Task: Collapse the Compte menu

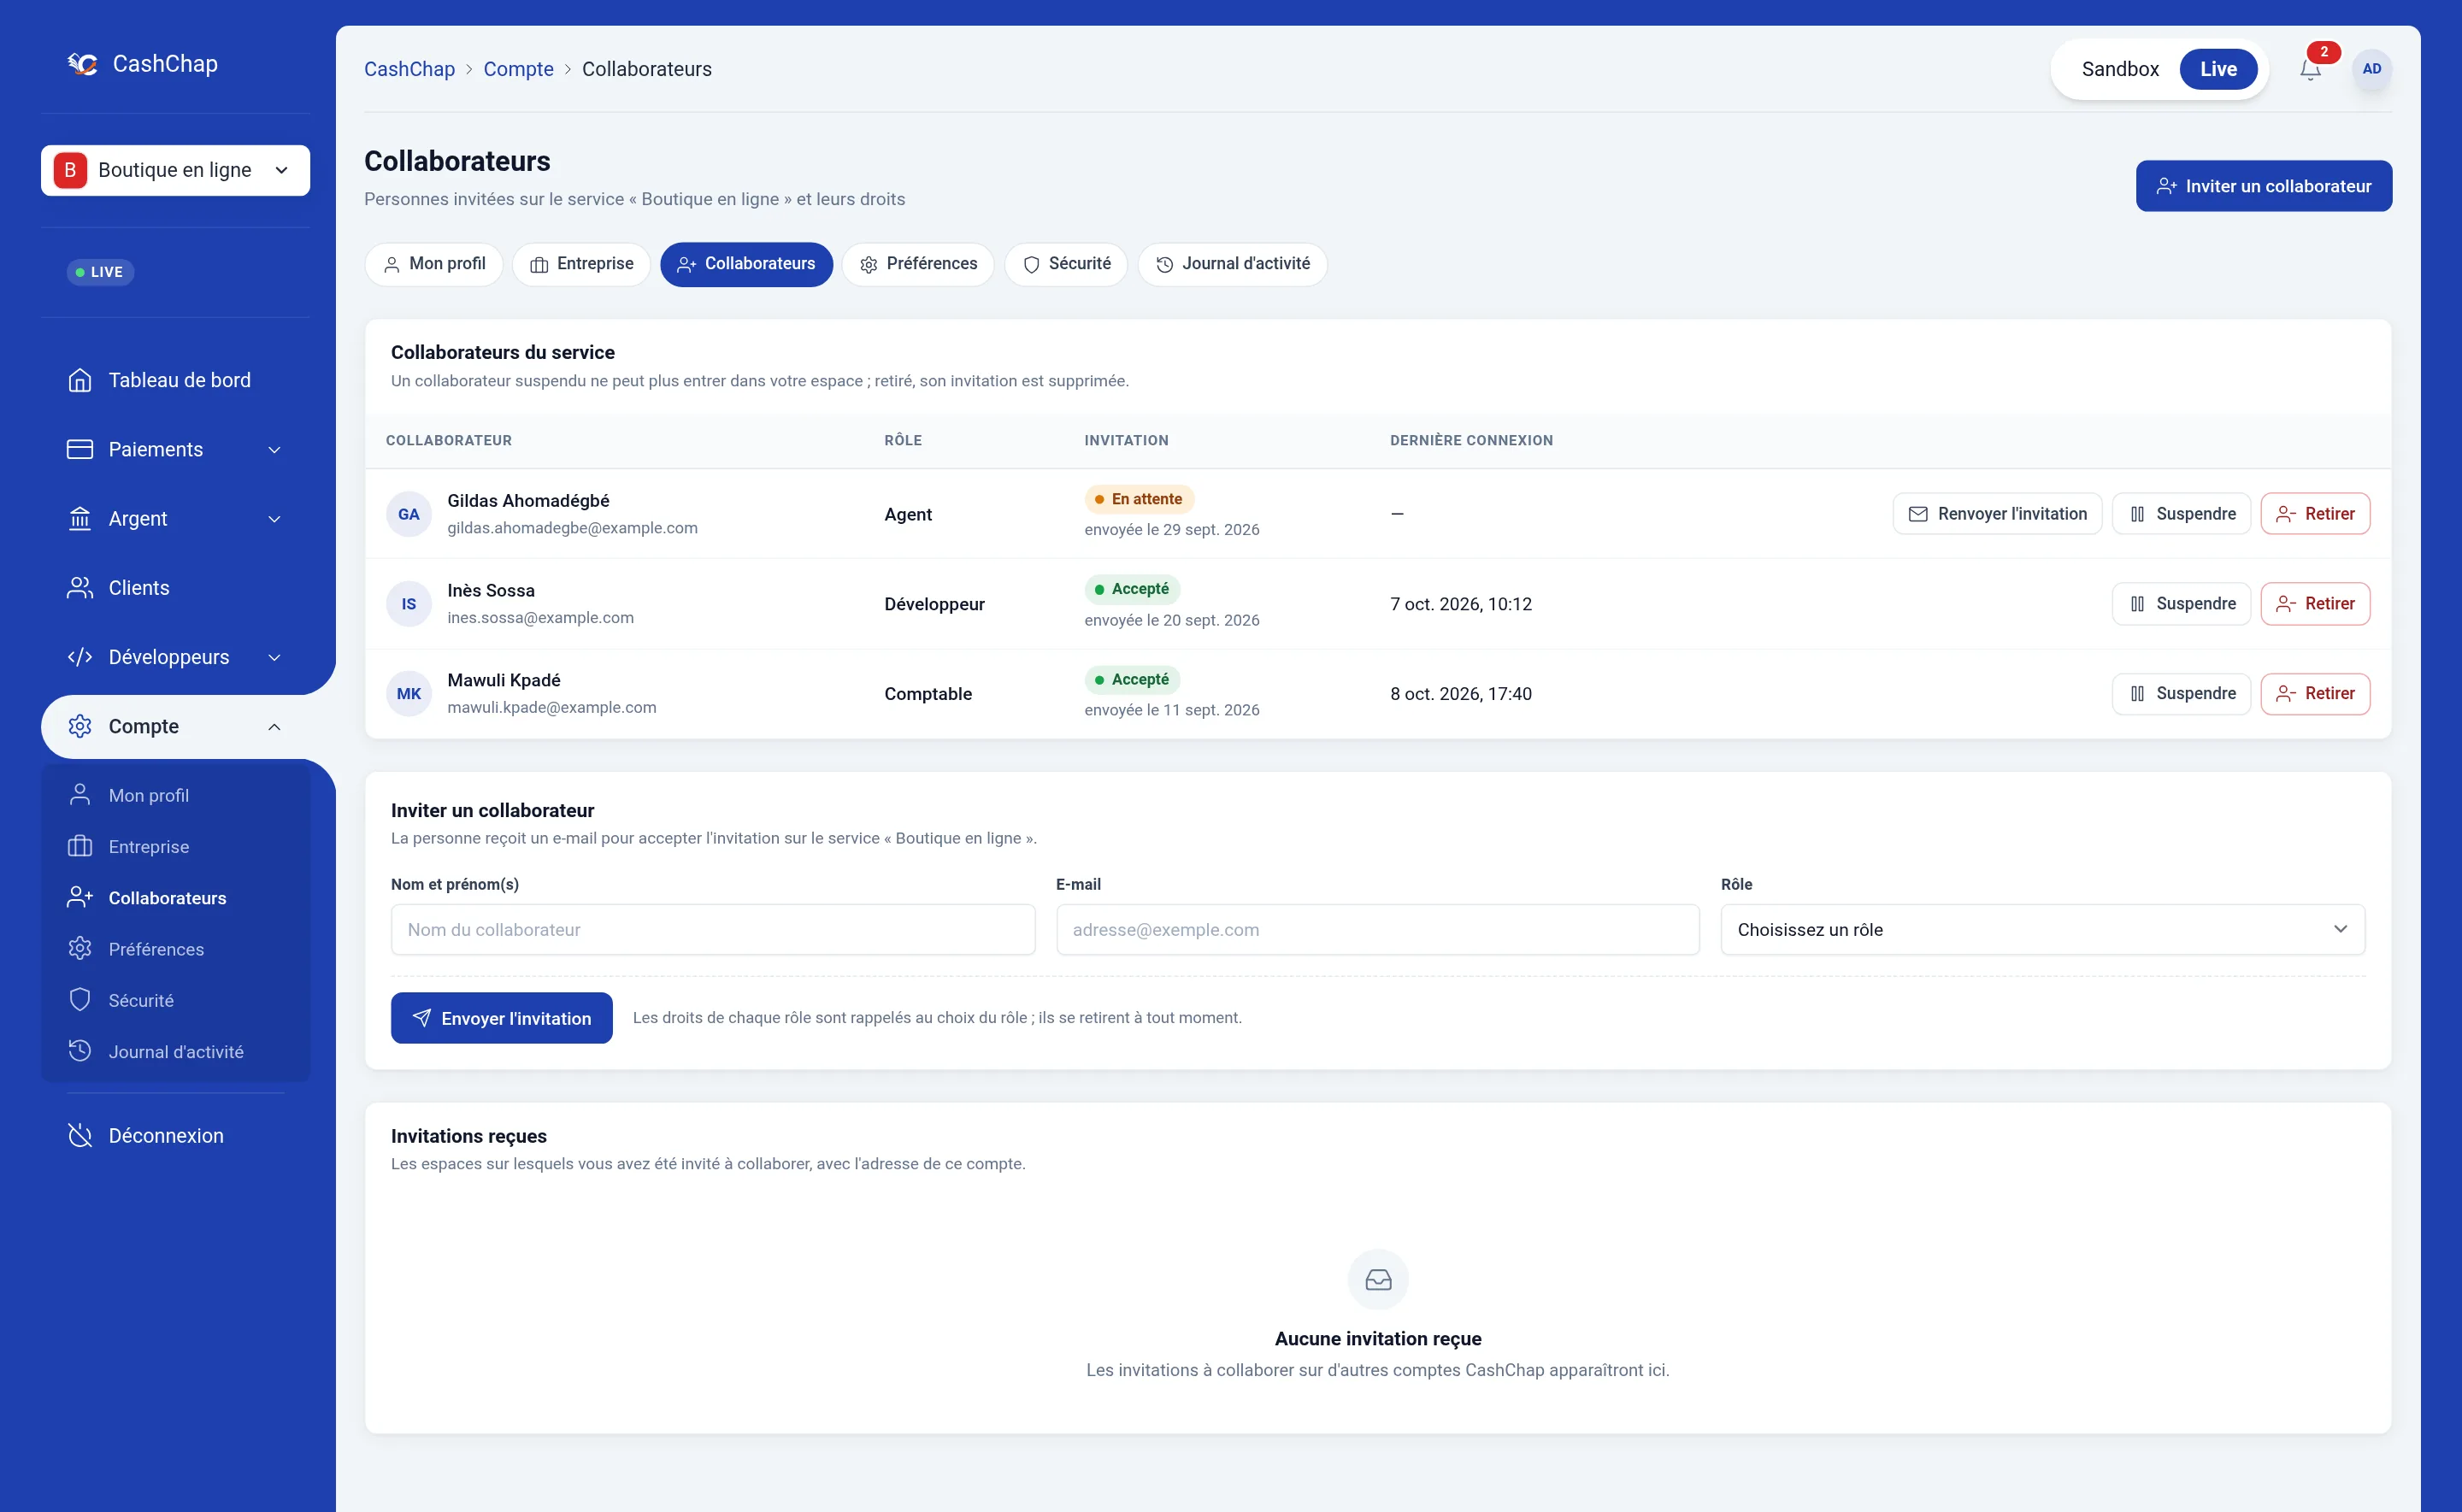Action: (x=175, y=727)
